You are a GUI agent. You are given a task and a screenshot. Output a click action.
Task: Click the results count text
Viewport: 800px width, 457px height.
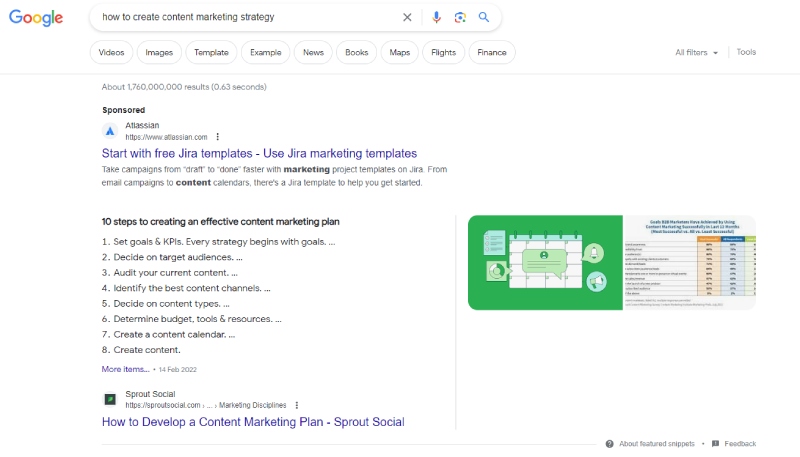click(x=184, y=87)
